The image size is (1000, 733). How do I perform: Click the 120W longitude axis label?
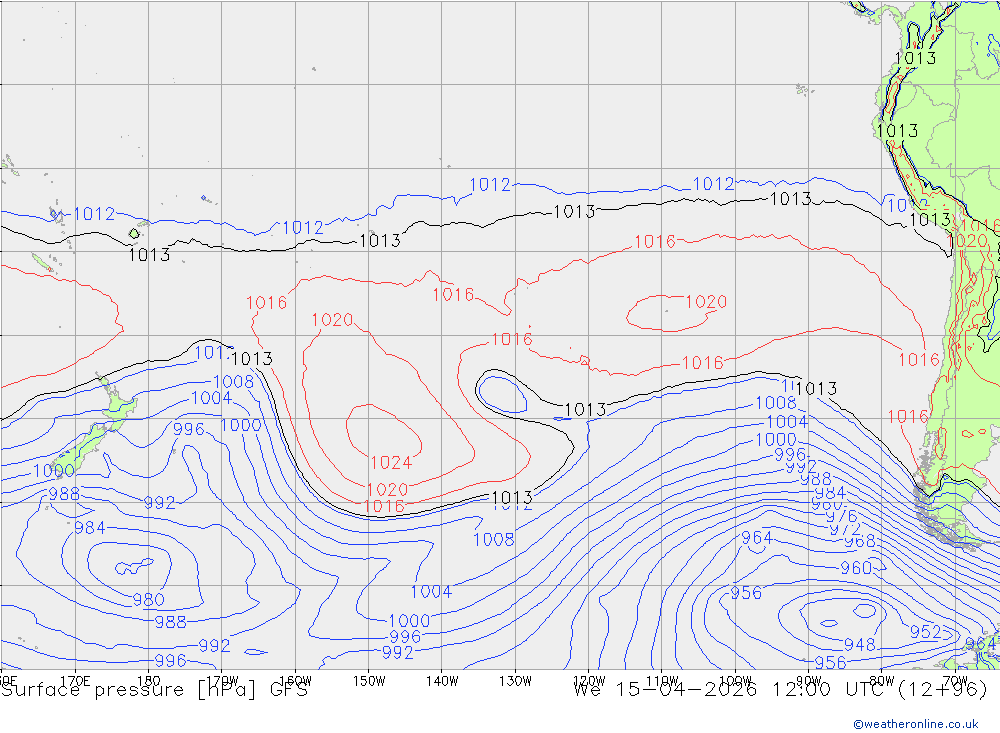[x=589, y=681]
